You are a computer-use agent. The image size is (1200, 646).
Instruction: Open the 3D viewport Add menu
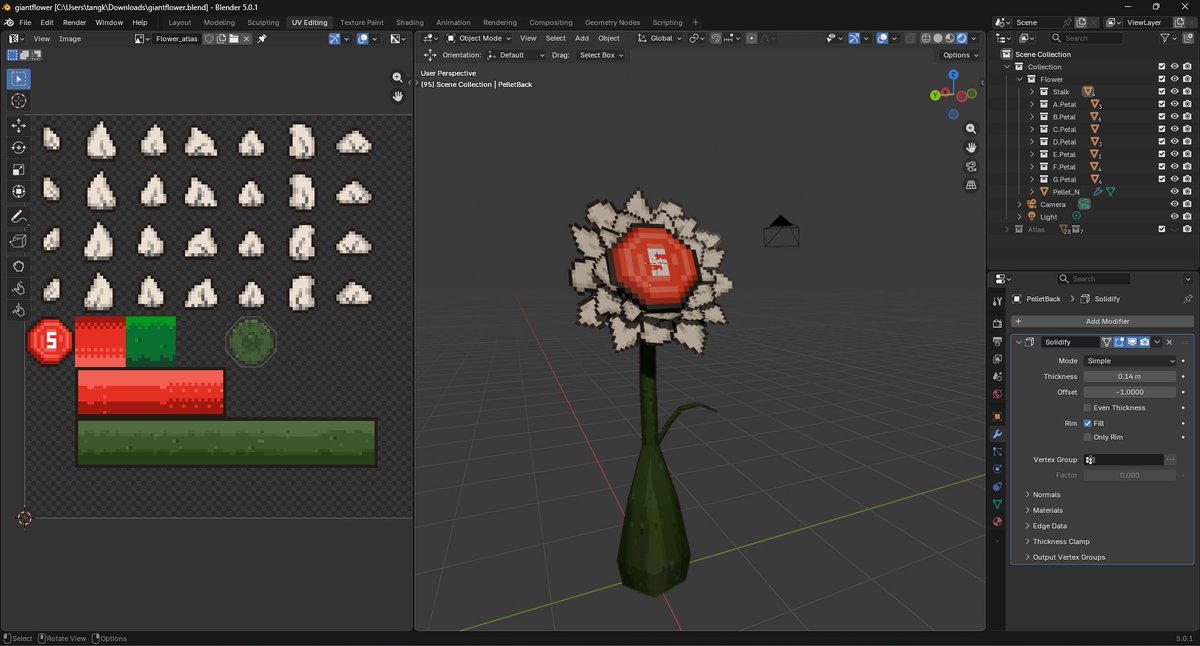[x=581, y=39]
